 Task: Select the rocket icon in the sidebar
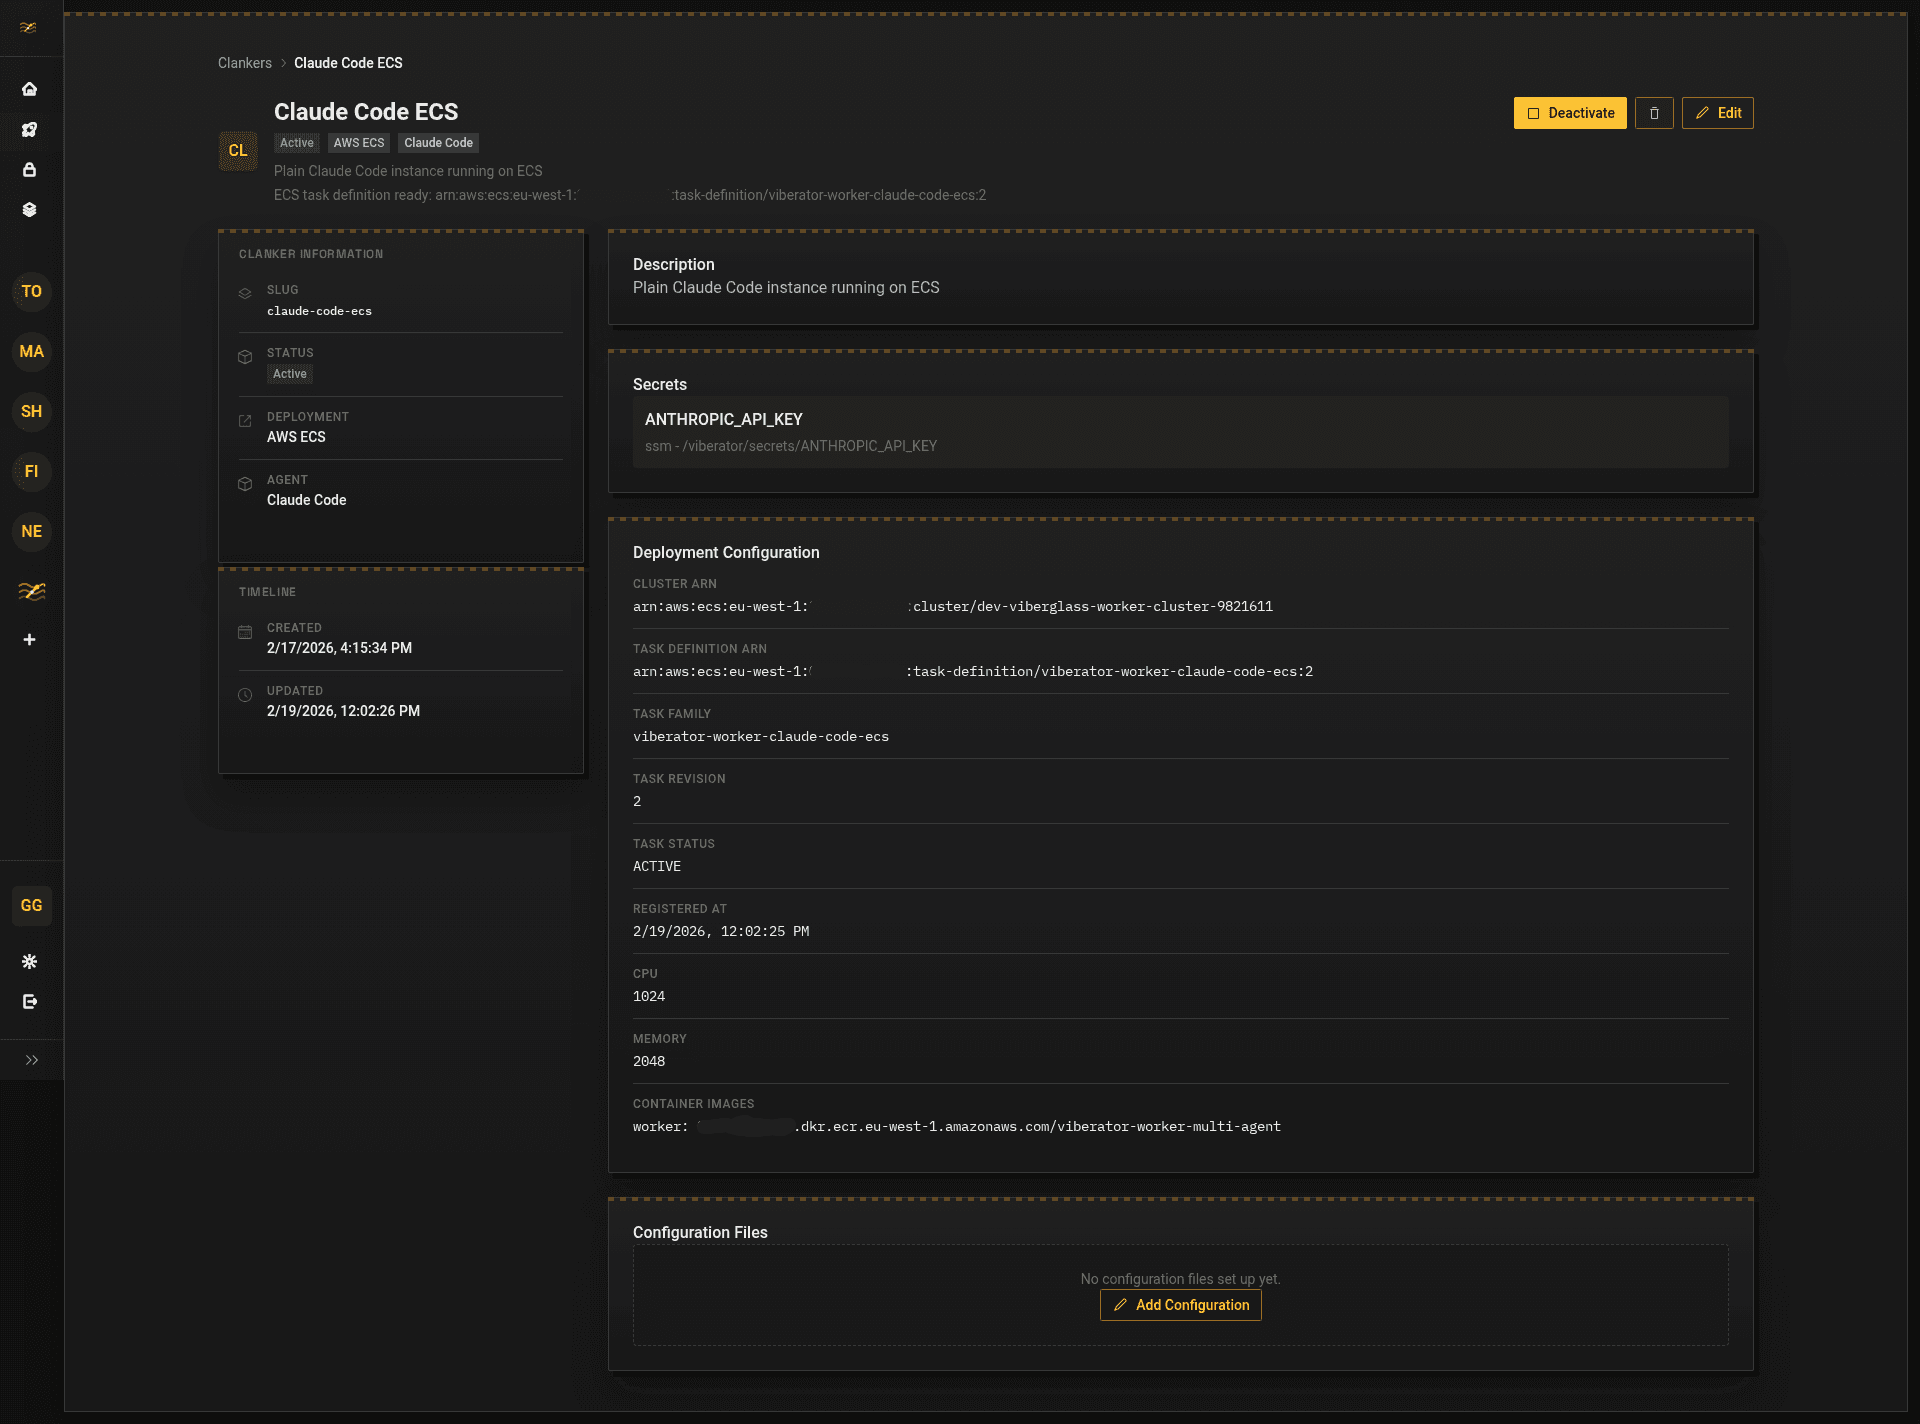(x=30, y=129)
